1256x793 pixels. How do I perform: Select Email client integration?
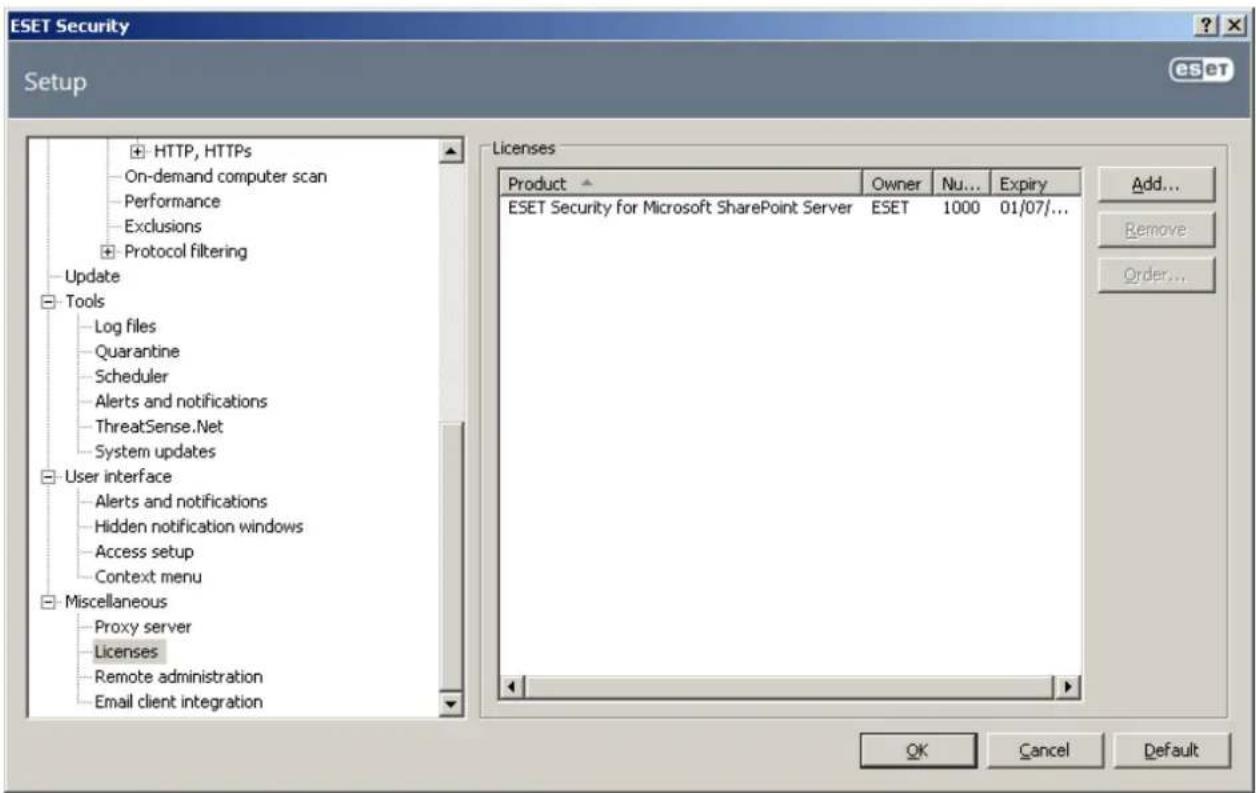click(x=179, y=702)
